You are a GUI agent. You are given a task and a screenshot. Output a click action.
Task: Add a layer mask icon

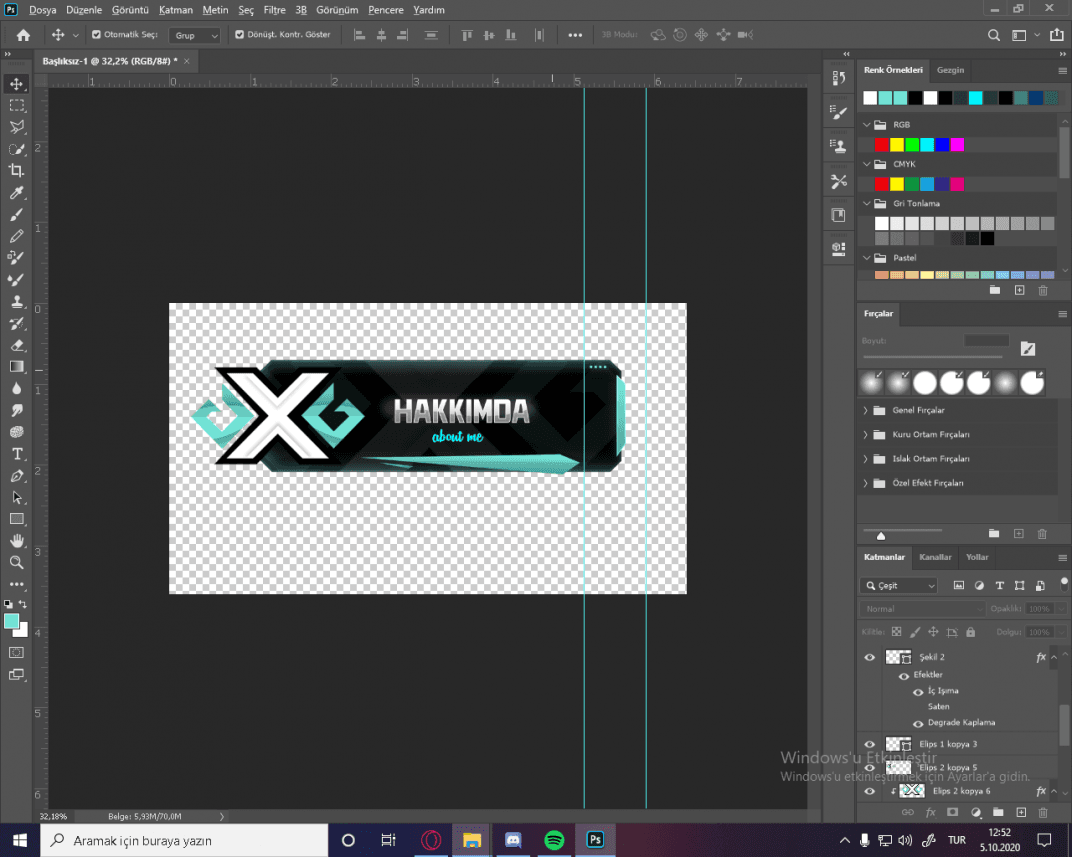[952, 812]
